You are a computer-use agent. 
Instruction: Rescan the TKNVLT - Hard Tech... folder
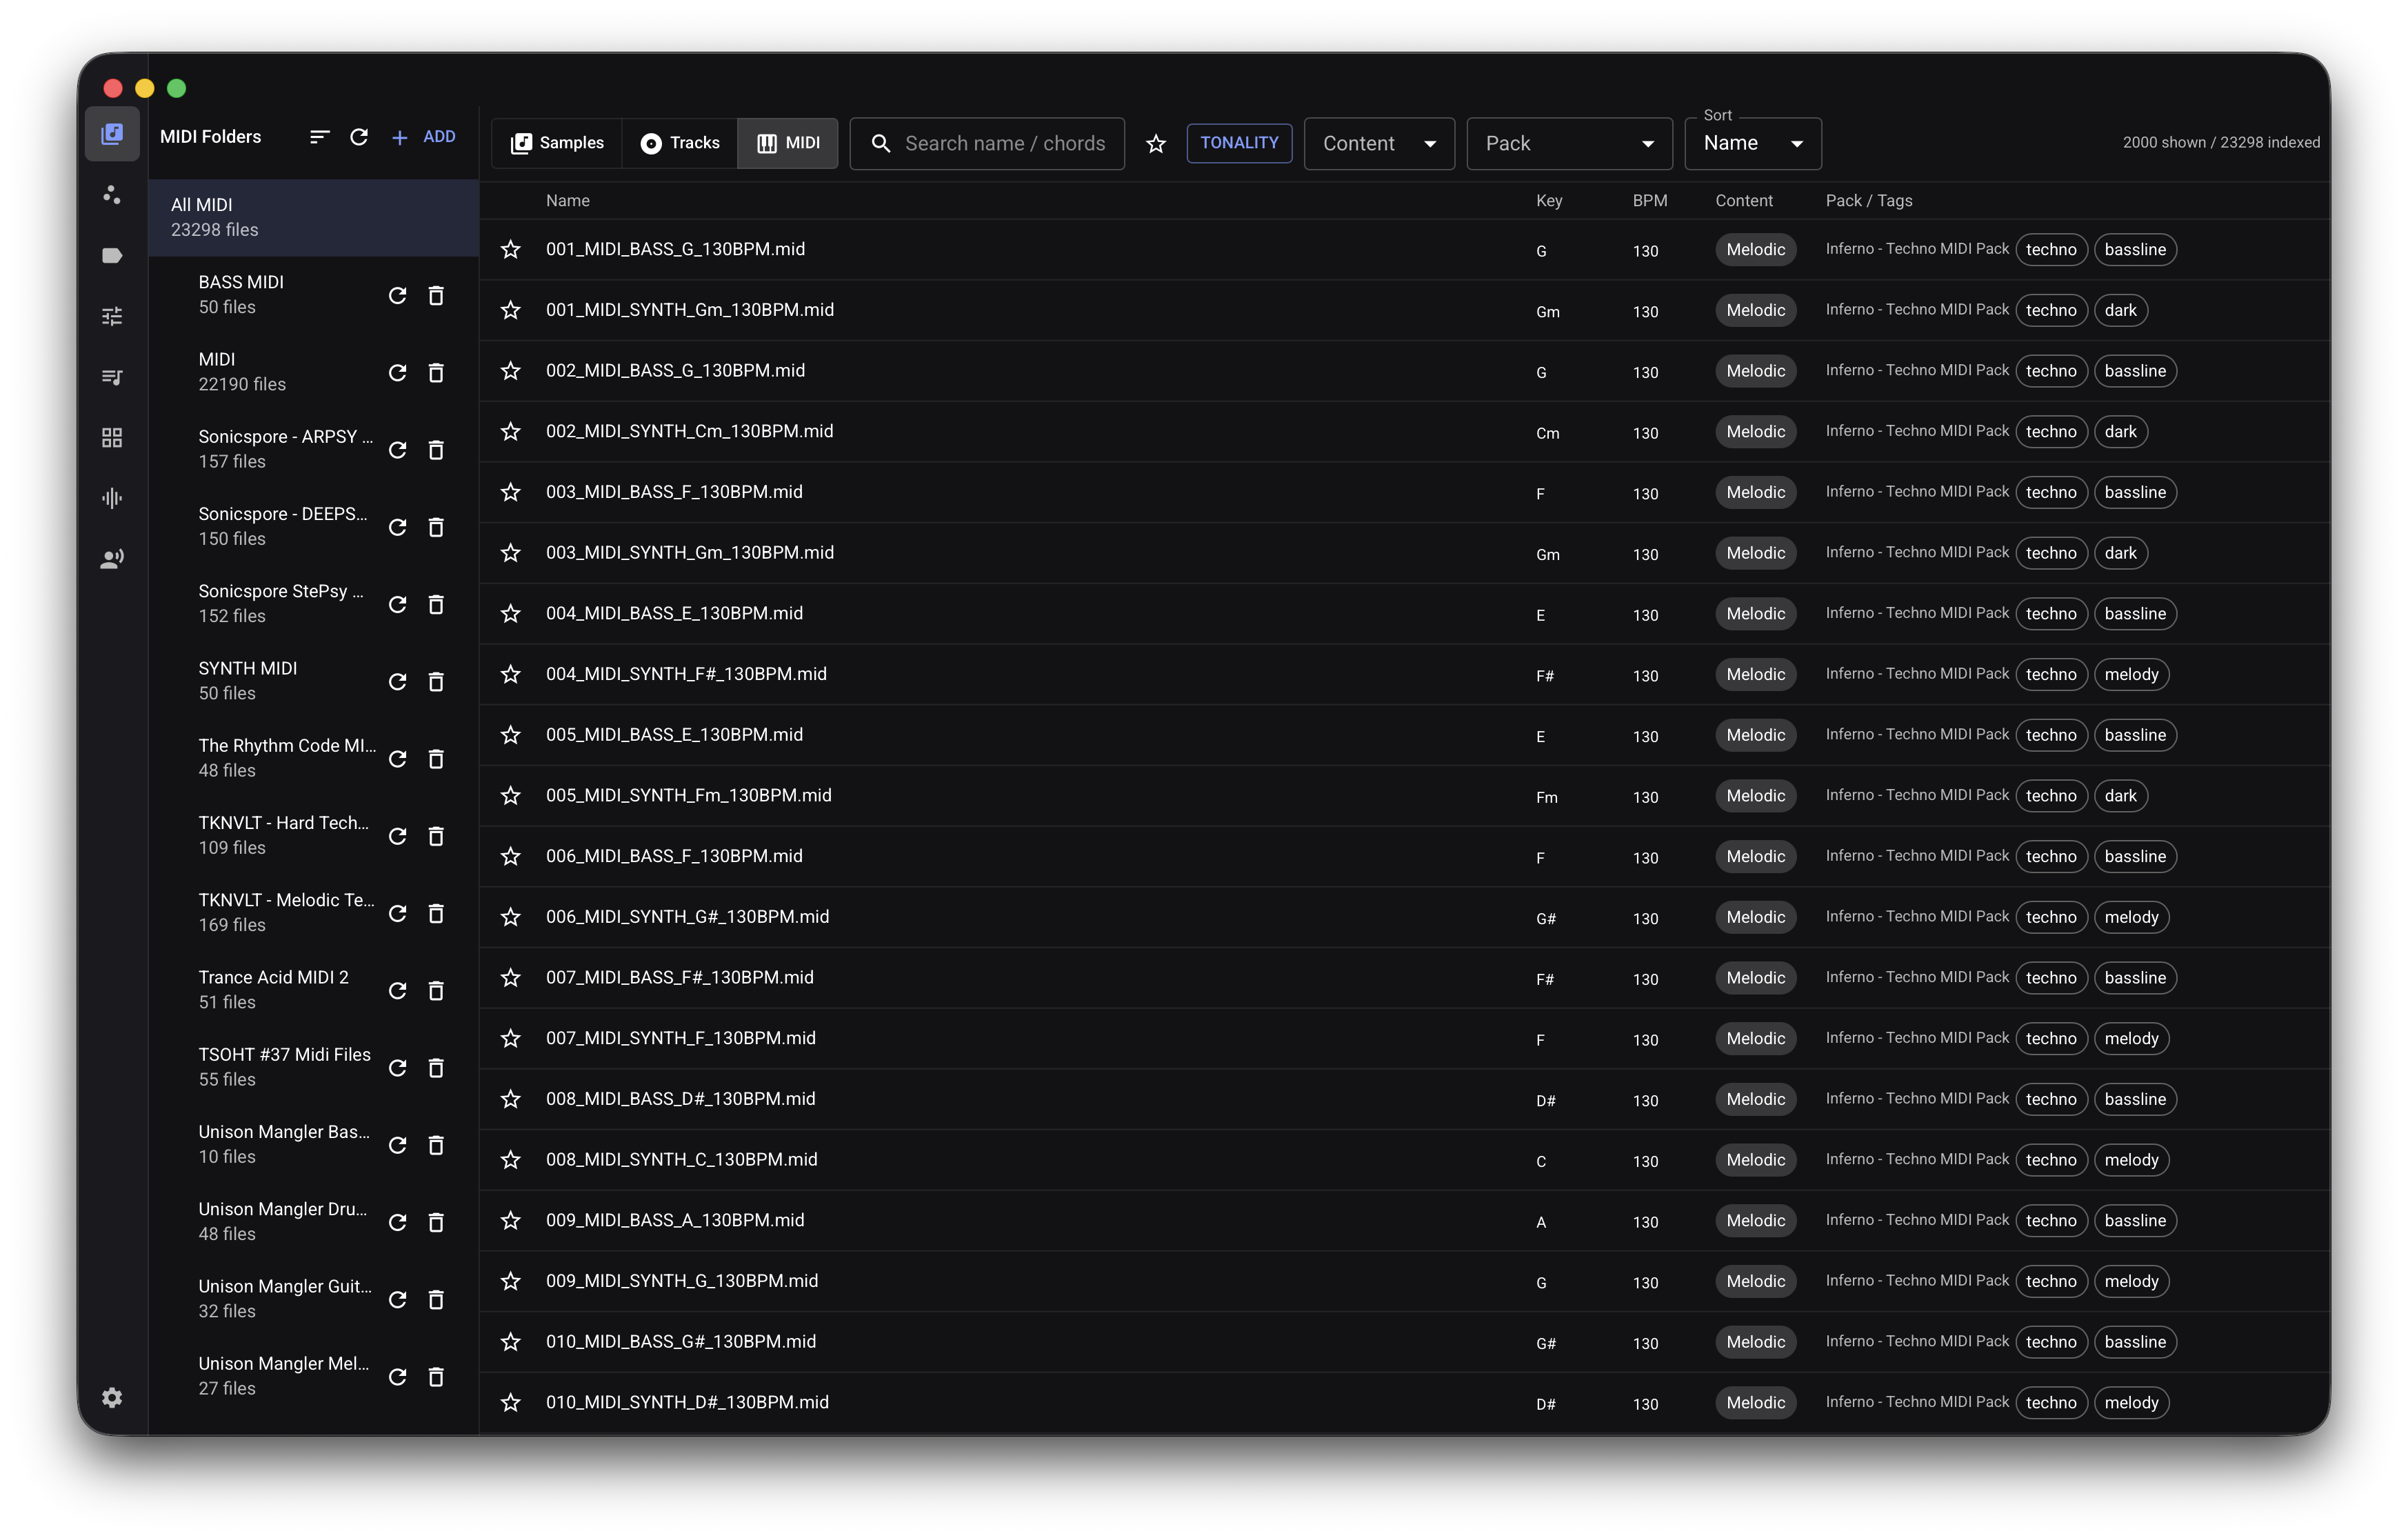click(397, 836)
